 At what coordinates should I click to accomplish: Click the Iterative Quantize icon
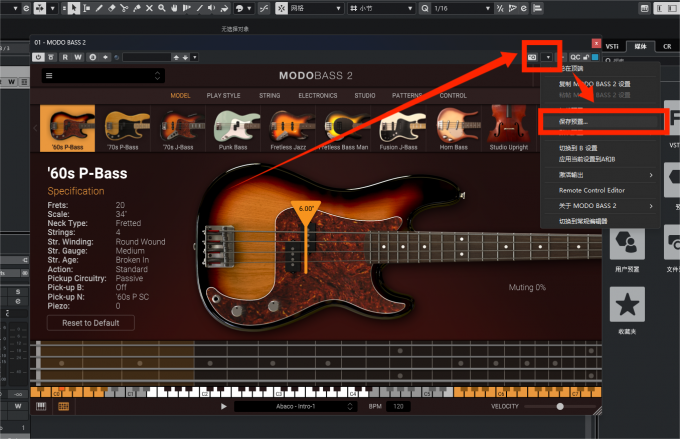[x=500, y=8]
